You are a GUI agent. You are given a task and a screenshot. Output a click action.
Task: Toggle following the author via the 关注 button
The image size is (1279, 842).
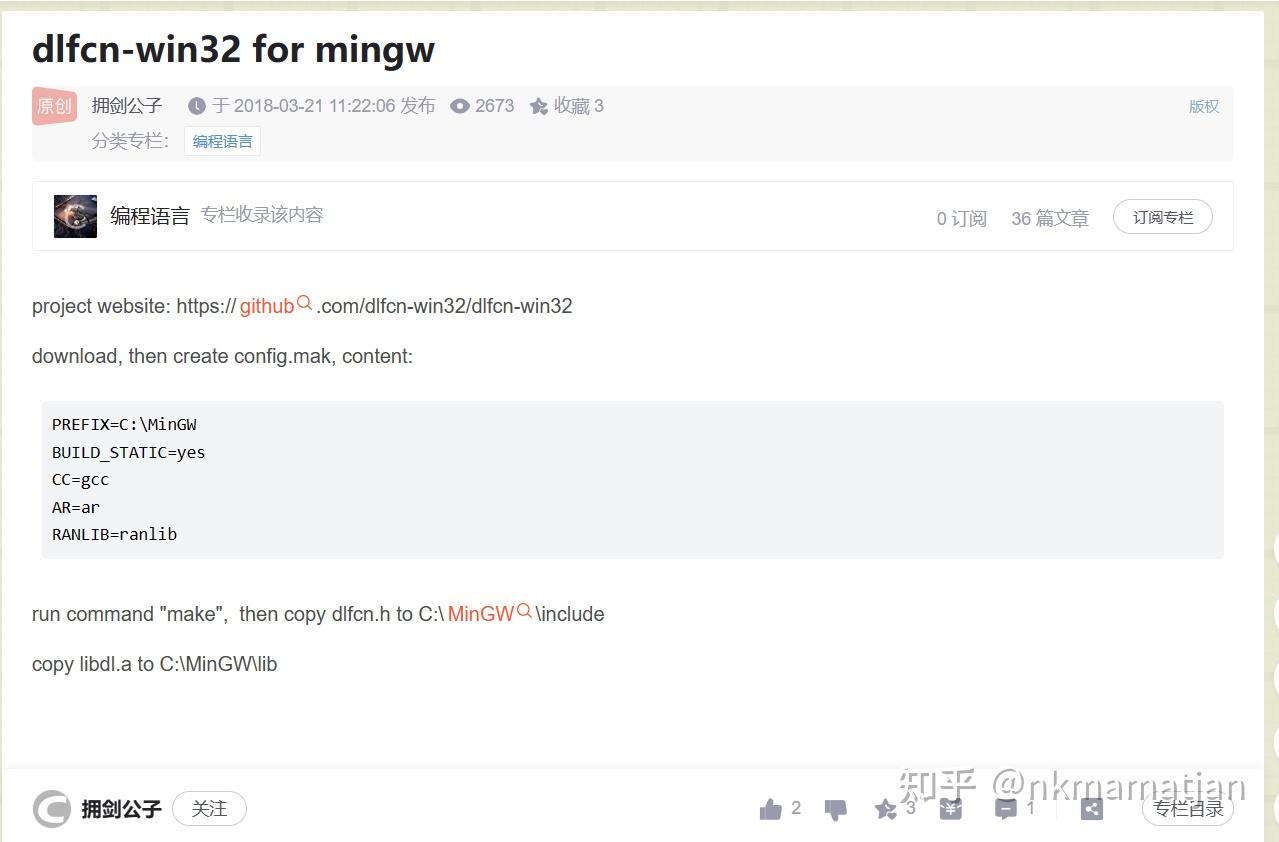click(209, 808)
